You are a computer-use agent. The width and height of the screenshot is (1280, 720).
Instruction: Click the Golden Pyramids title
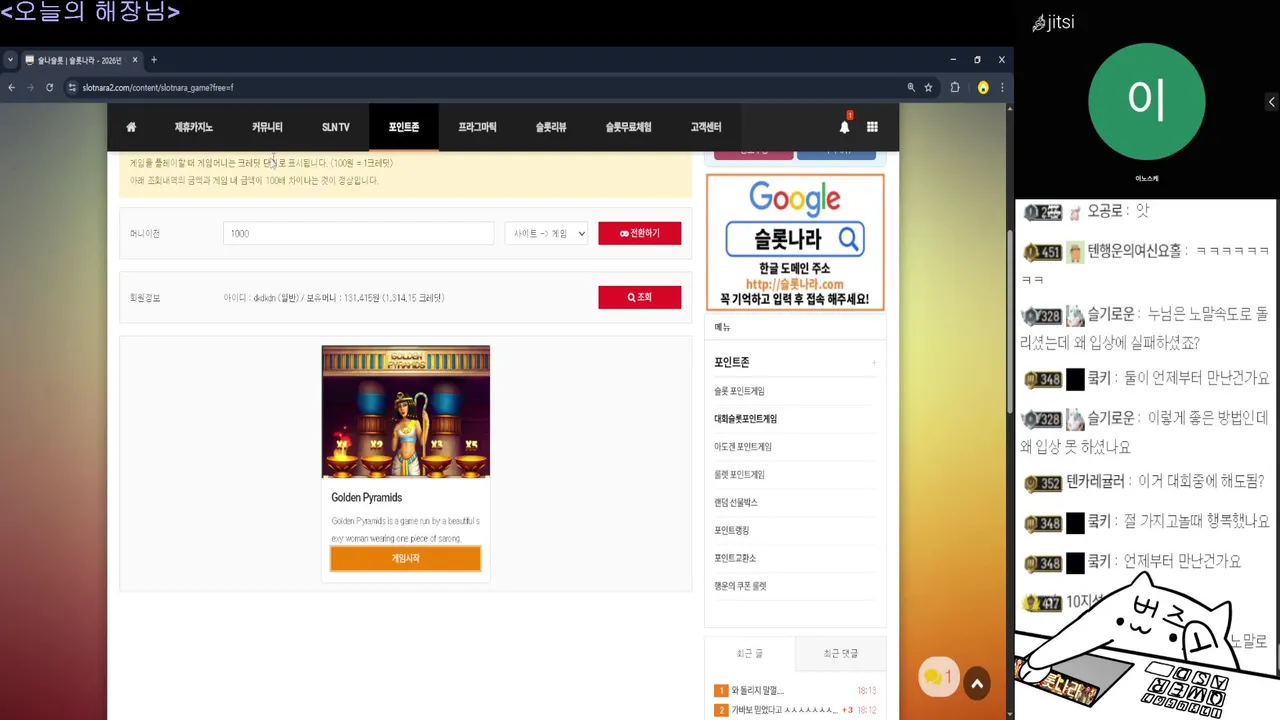(367, 497)
